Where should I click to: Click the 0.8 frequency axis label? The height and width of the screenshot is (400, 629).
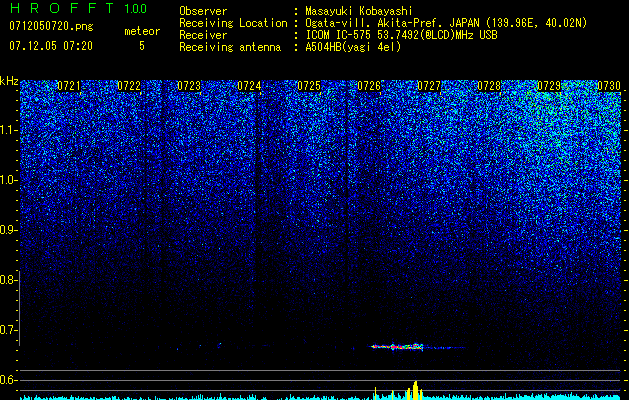(7, 280)
